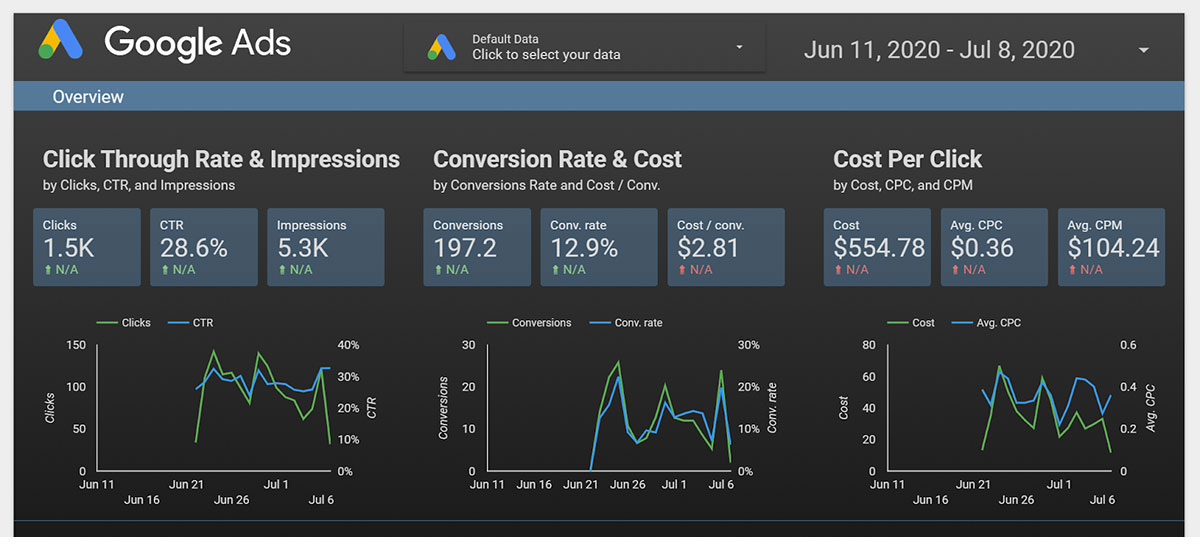This screenshot has height=549, width=1200.
Task: Toggle the blue Conv. rate legend entry
Action: click(626, 323)
